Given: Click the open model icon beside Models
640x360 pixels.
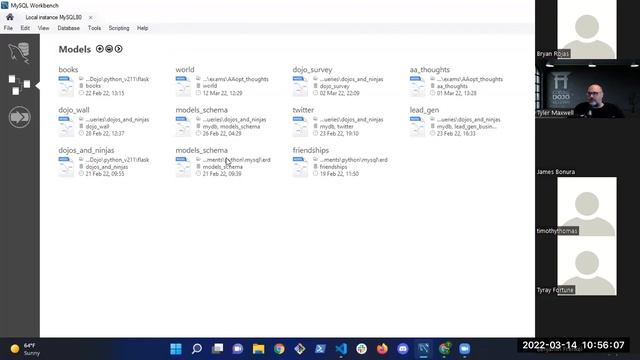Looking at the screenshot, I should [x=109, y=49].
